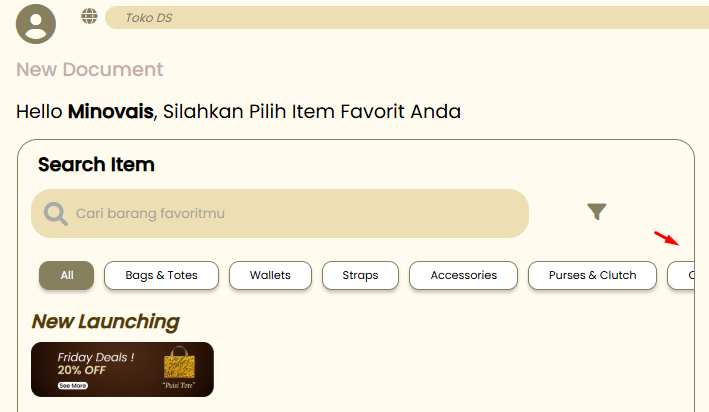Open the Friday Deals 20% OFF banner
The width and height of the screenshot is (709, 412).
[123, 369]
